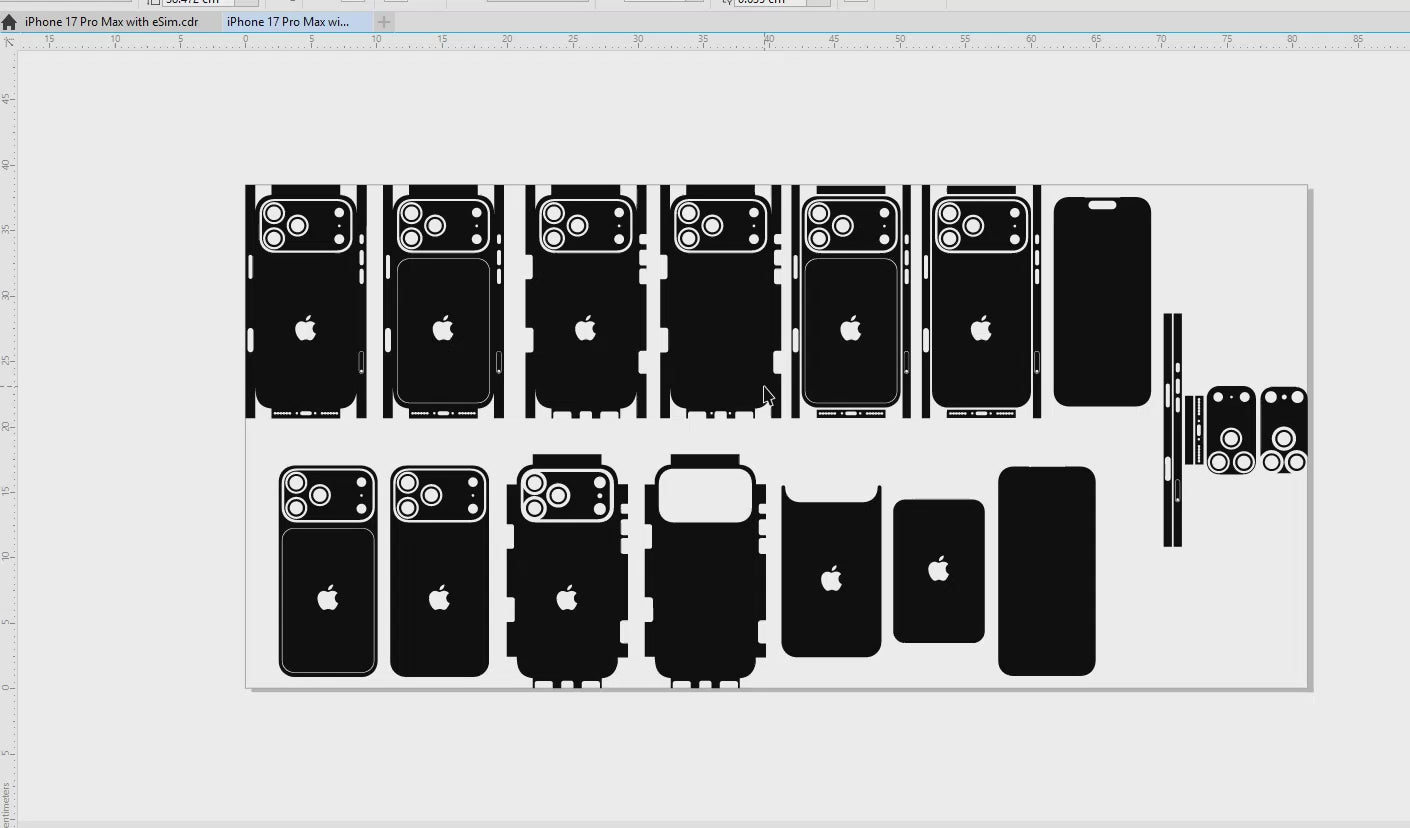Click Apple logo on first top-row skin
The width and height of the screenshot is (1410, 828).
point(306,328)
